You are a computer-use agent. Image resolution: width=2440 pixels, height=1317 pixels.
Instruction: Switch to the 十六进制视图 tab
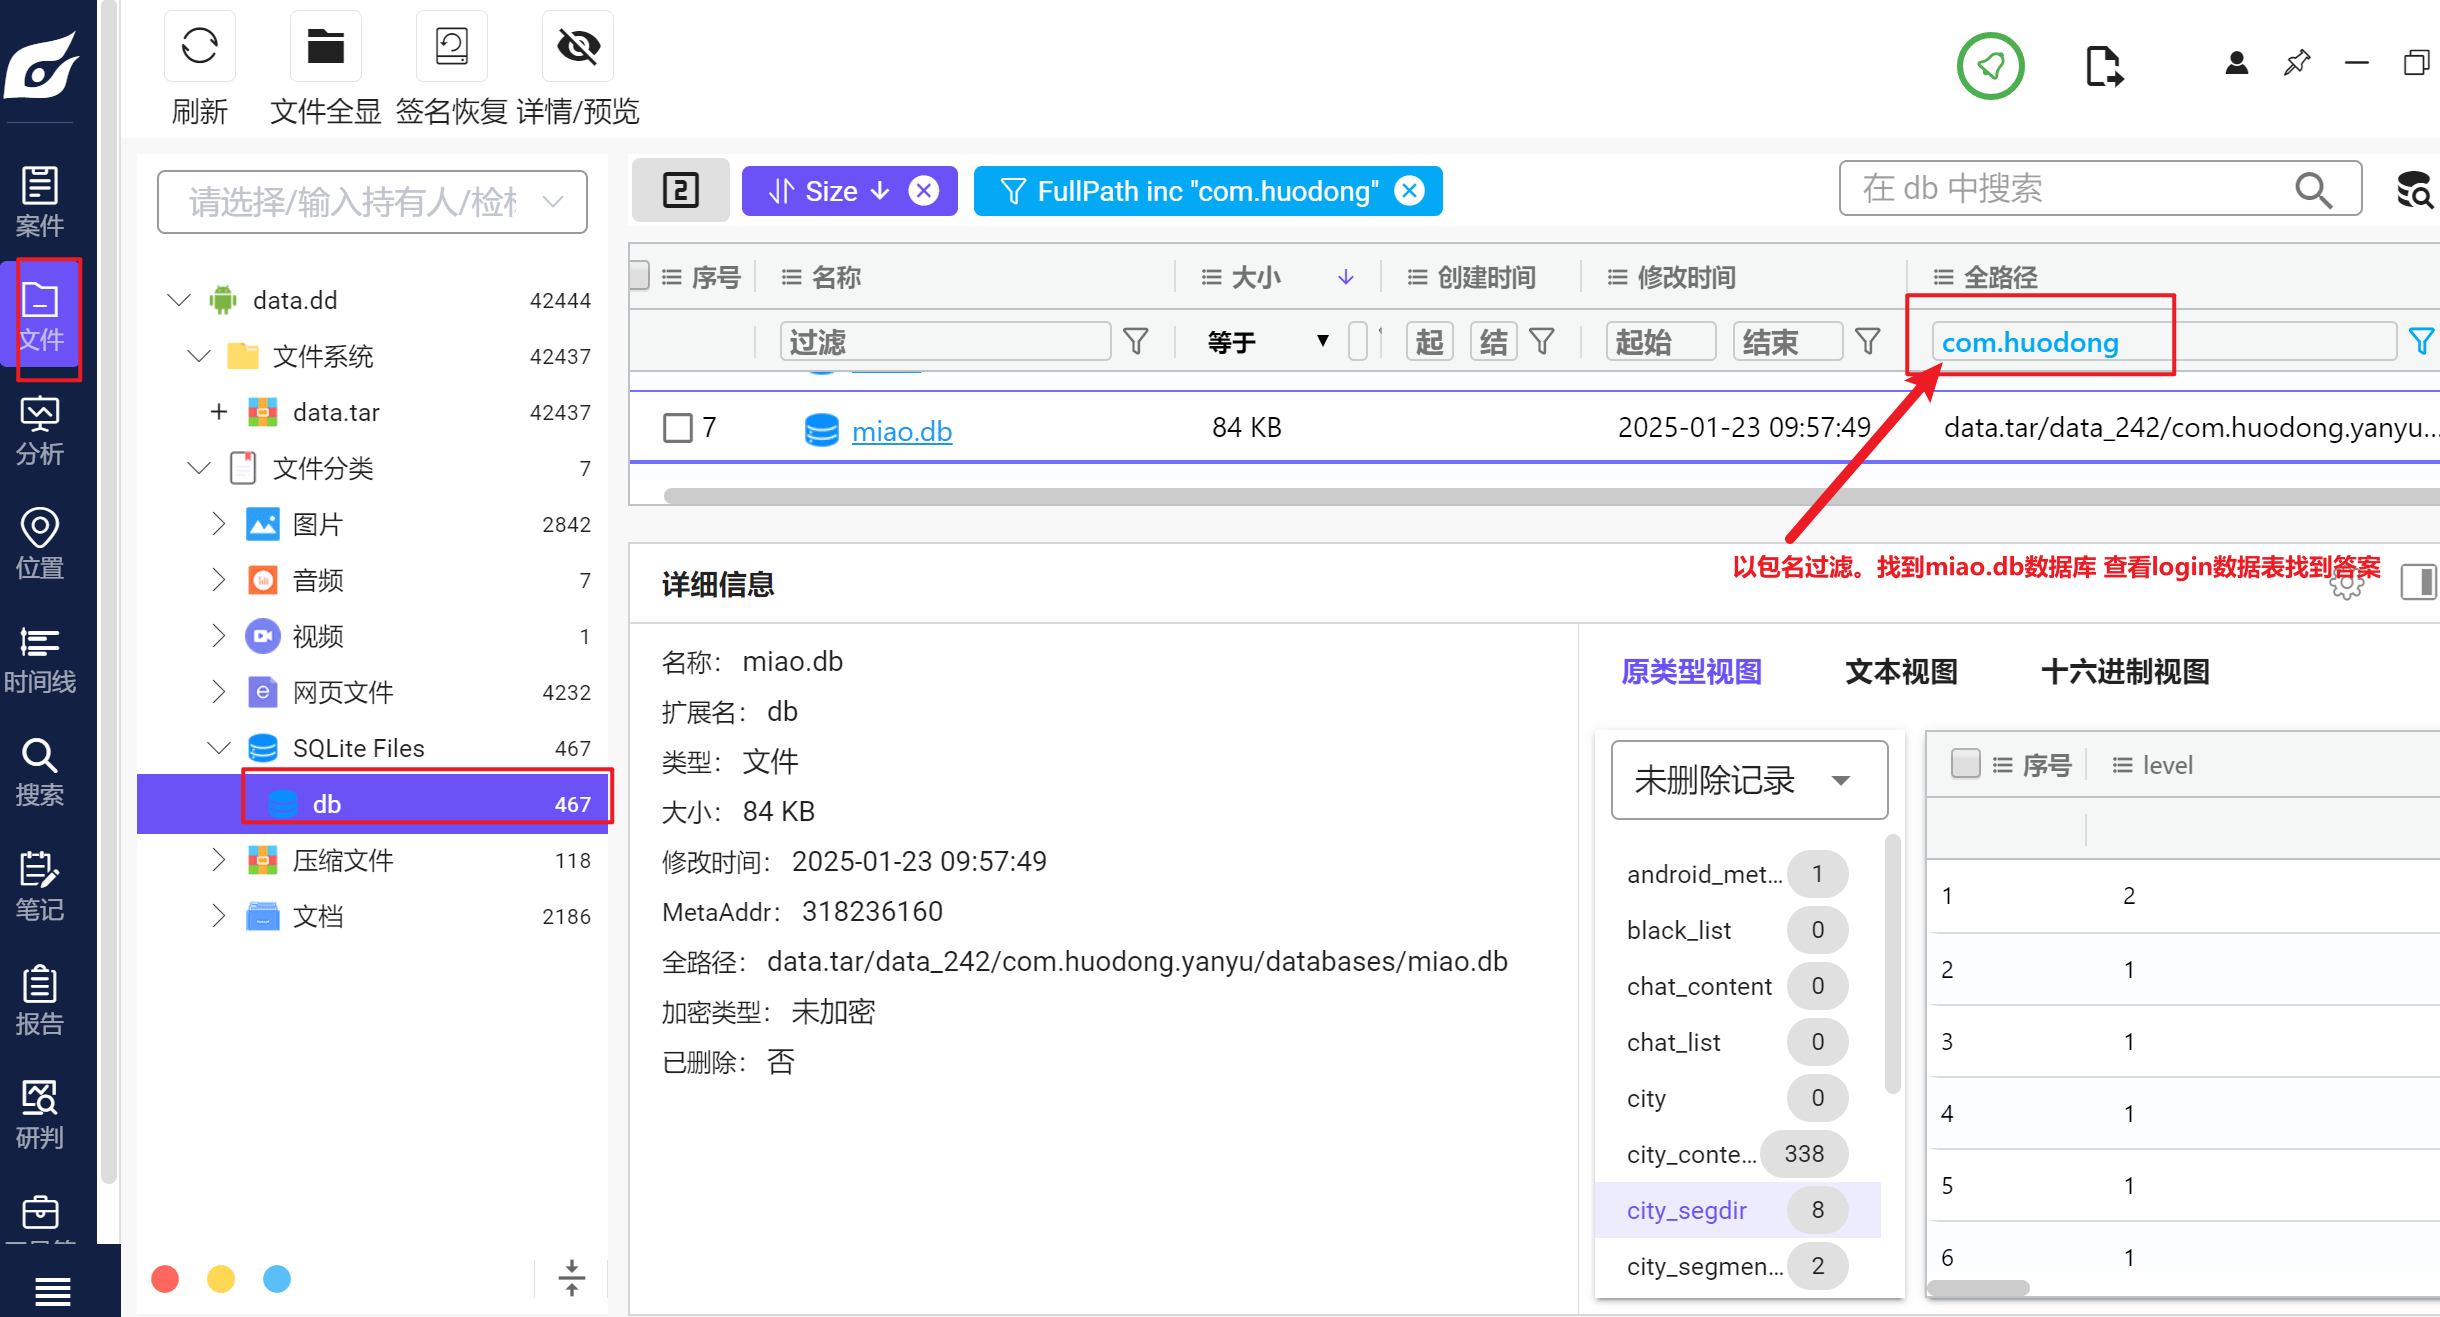[x=2125, y=672]
